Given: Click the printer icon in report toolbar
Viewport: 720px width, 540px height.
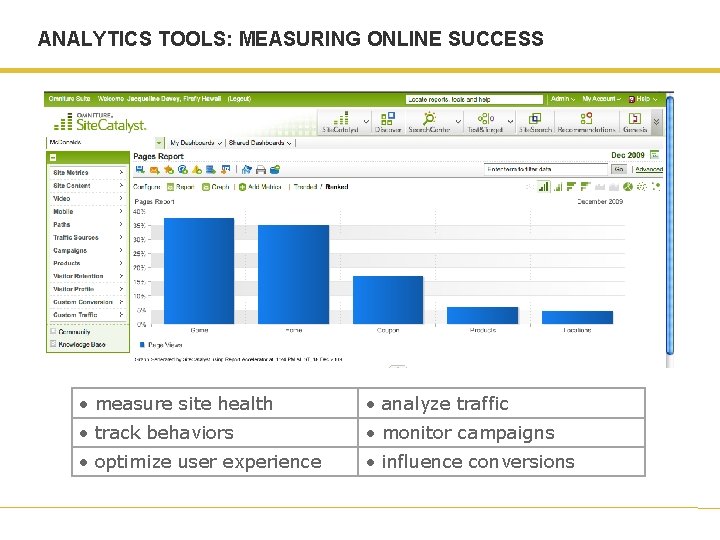Looking at the screenshot, I should click(x=260, y=170).
